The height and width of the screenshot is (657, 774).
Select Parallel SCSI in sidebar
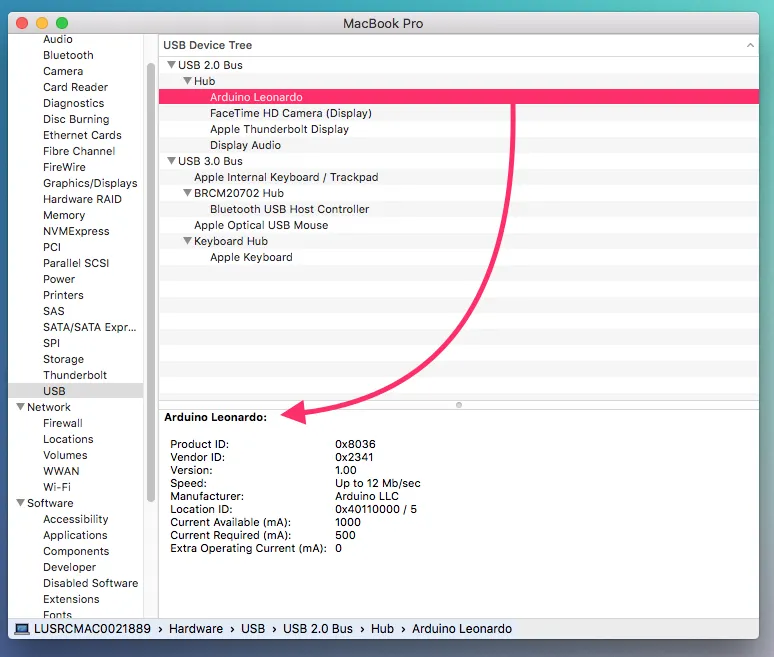pos(76,263)
